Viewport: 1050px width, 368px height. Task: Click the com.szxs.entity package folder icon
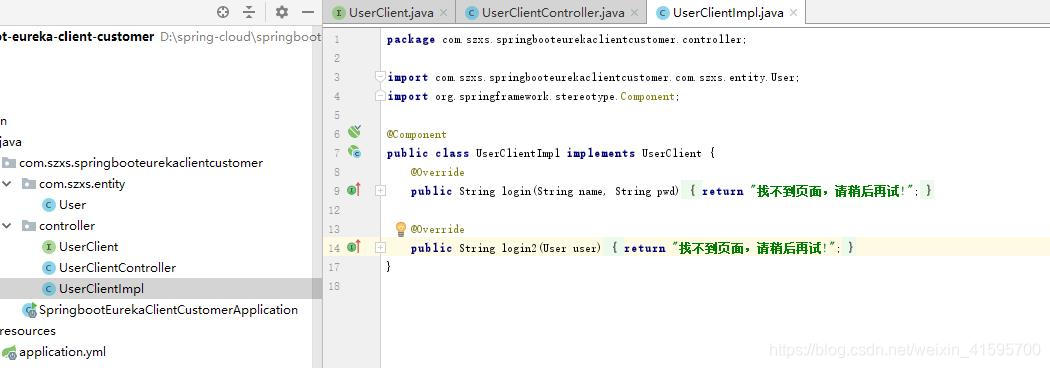[28, 184]
